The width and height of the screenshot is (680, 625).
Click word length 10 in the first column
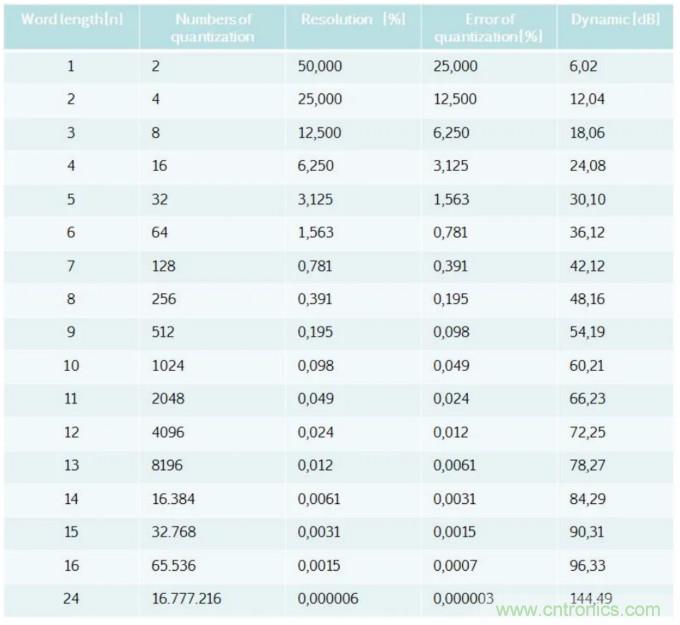click(71, 366)
